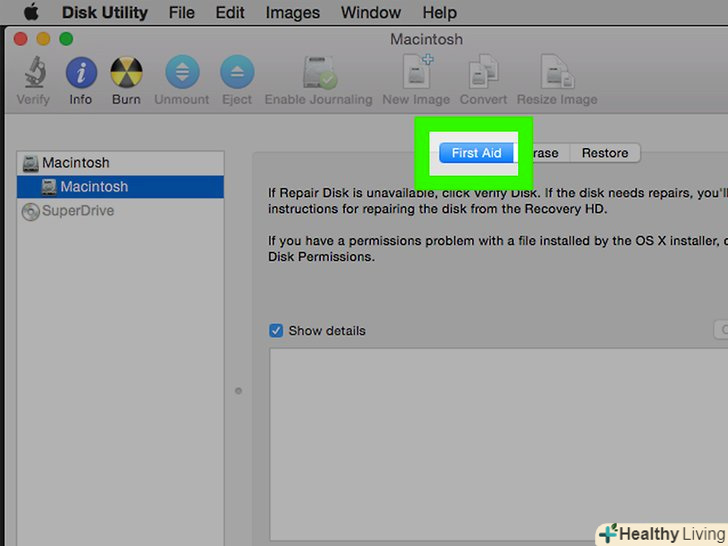Open the Apple menu

(x=31, y=12)
